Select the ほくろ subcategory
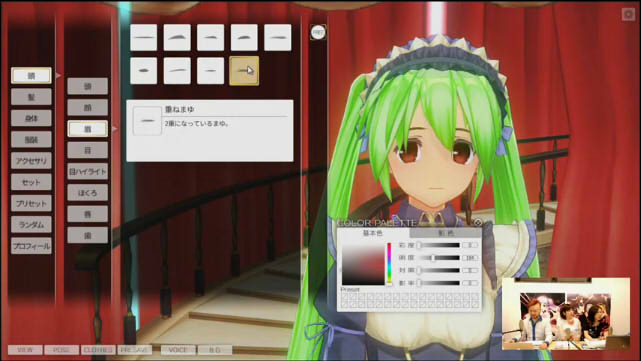641x361 pixels. pyautogui.click(x=87, y=193)
